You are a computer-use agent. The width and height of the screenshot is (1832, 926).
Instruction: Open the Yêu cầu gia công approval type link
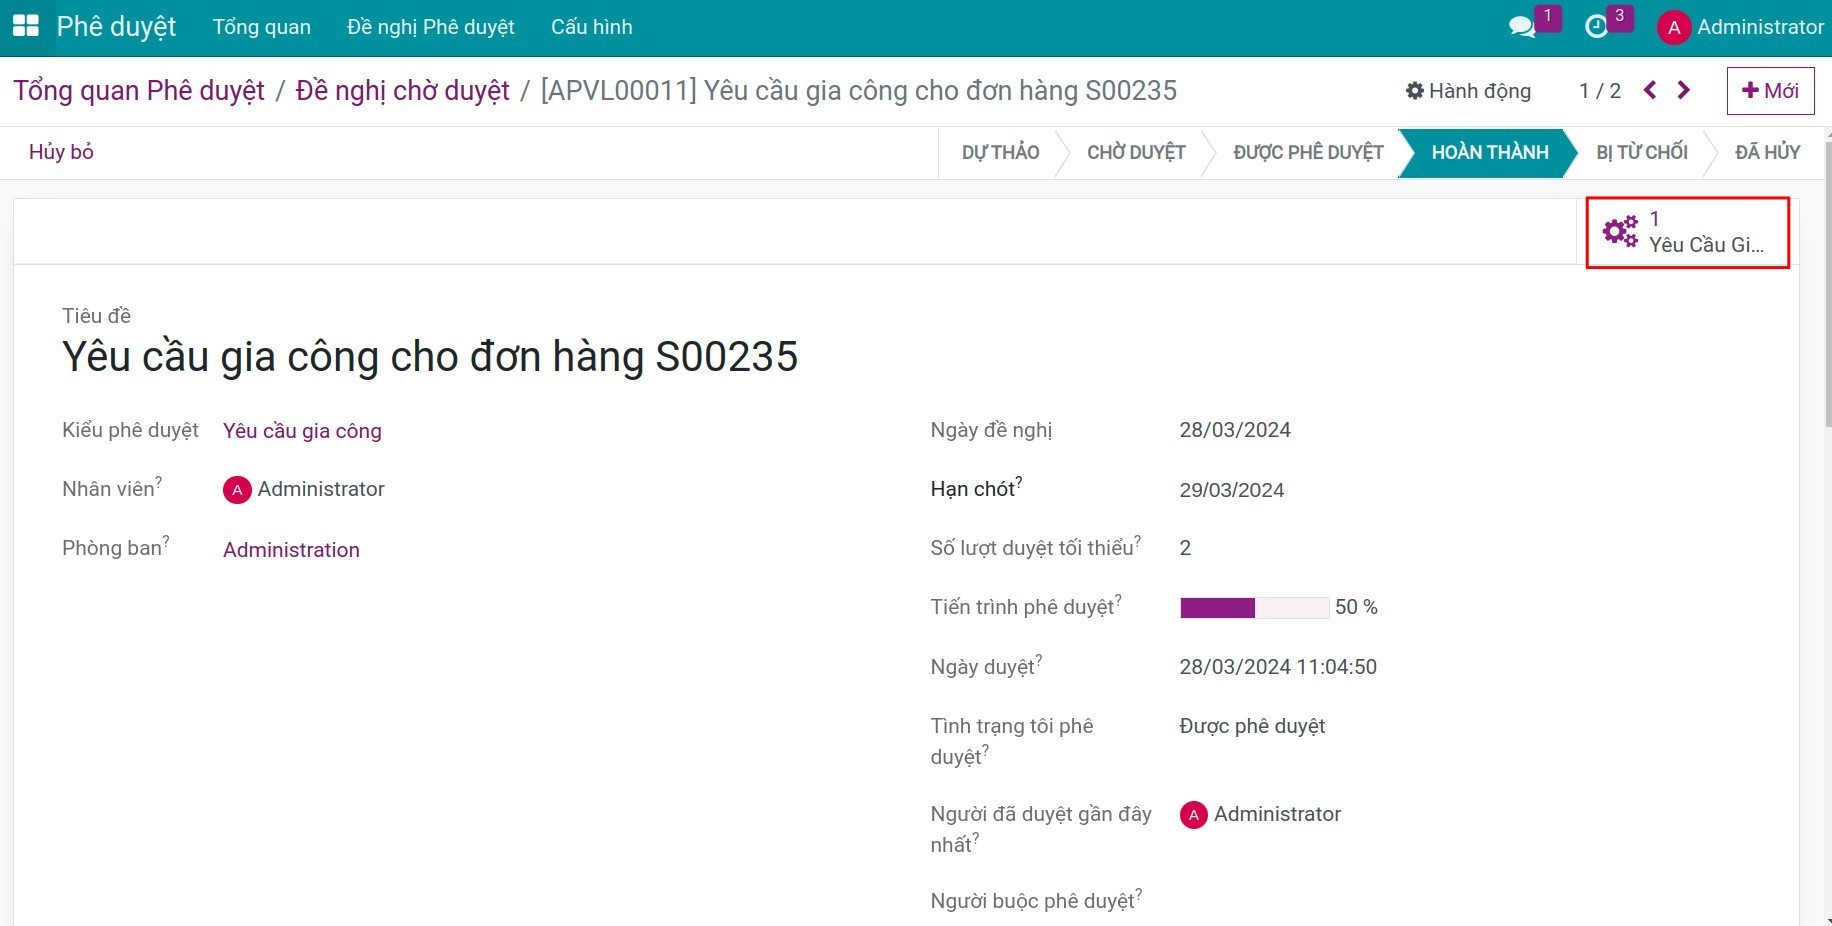point(302,431)
